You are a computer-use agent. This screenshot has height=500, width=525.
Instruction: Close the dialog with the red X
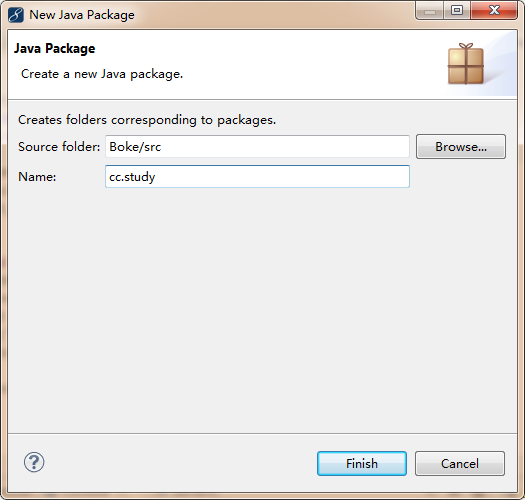tap(494, 10)
